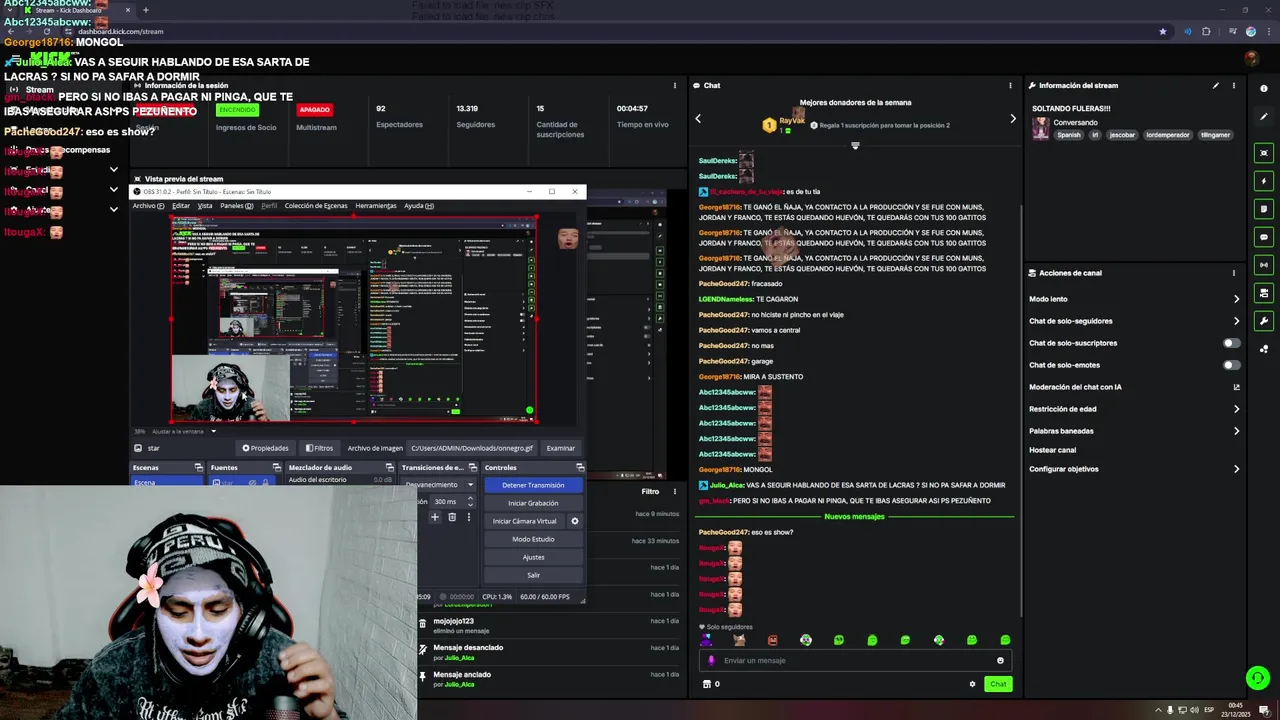Show previous top donor with left arrow
This screenshot has width=1280, height=720.
(x=698, y=119)
